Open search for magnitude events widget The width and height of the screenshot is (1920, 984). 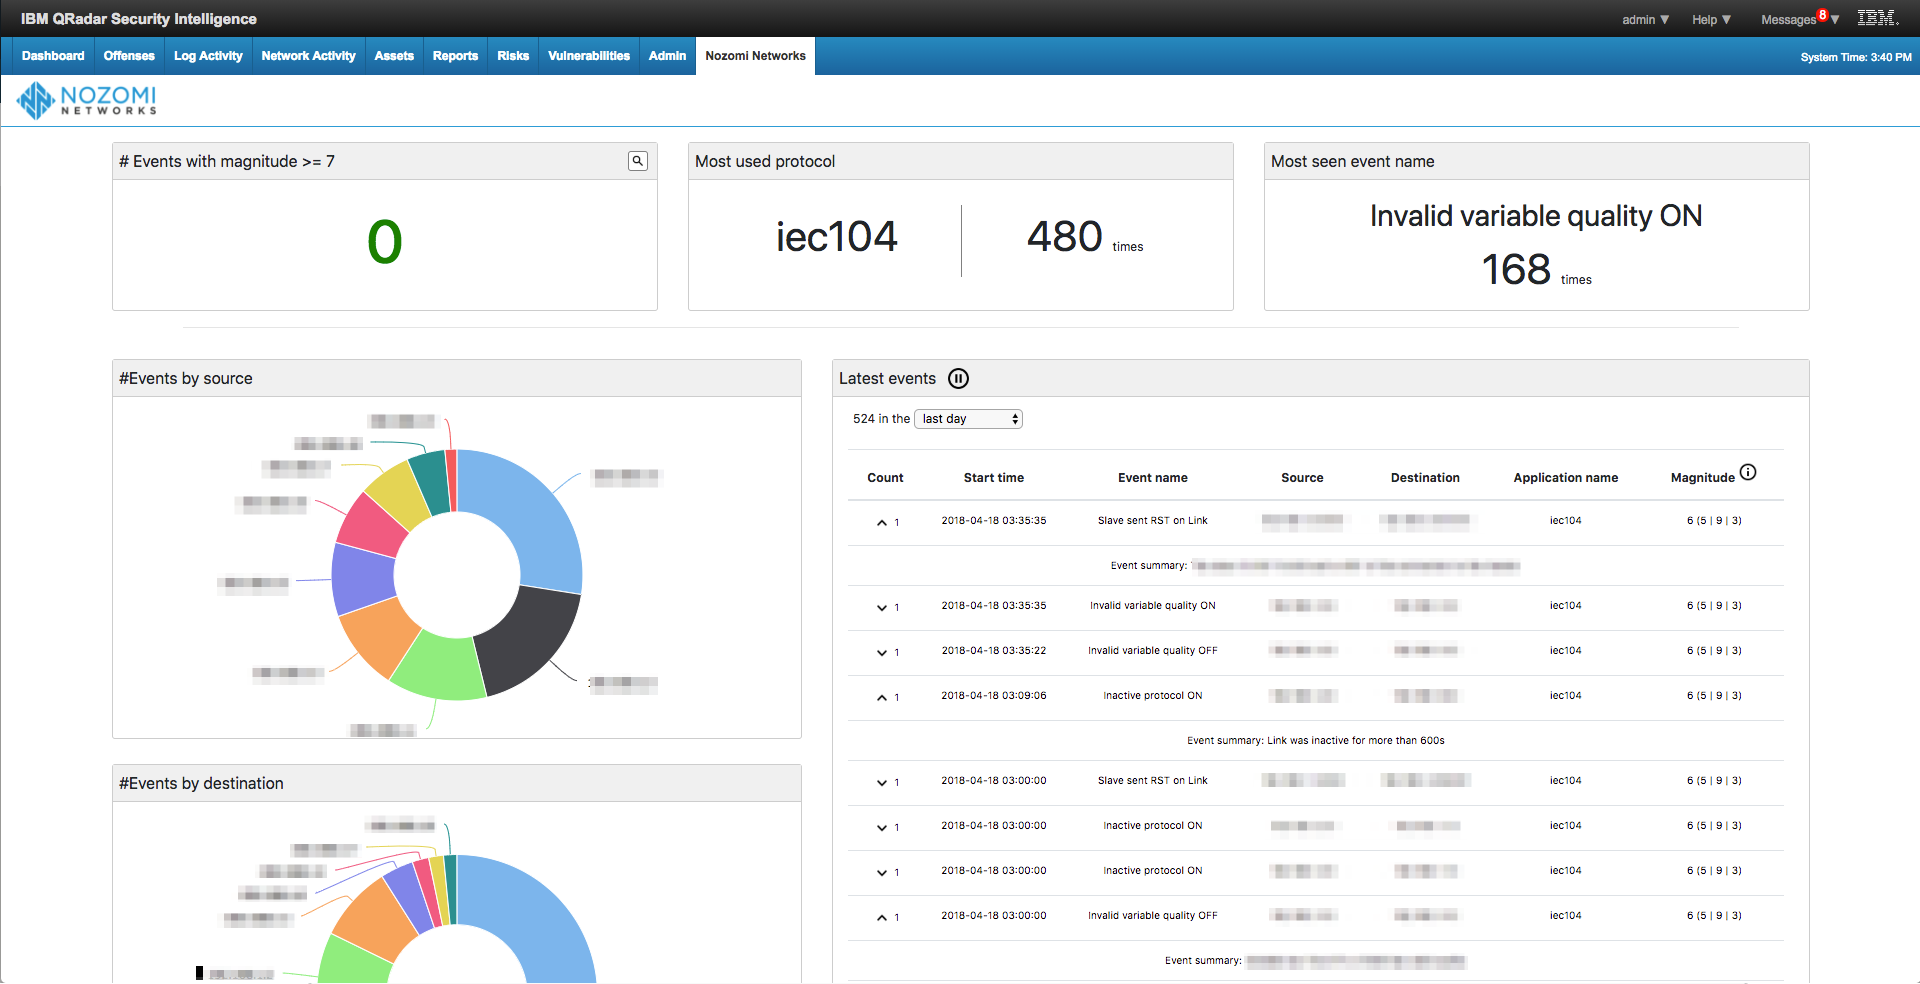pos(637,160)
